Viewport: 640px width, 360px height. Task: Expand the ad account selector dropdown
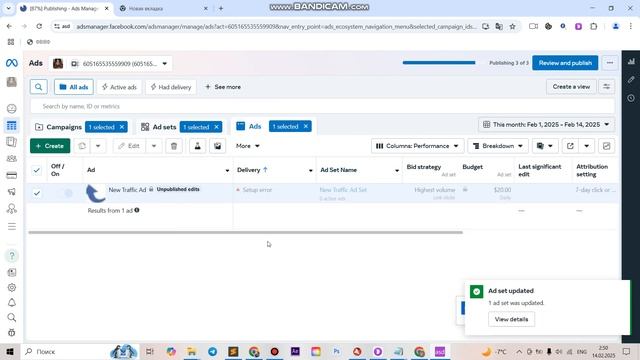click(x=164, y=64)
